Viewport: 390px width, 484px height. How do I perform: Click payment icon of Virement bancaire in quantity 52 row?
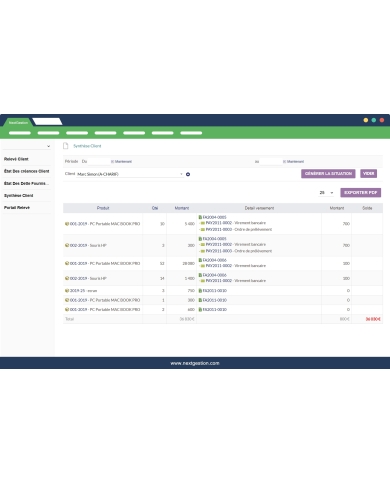[x=203, y=266]
